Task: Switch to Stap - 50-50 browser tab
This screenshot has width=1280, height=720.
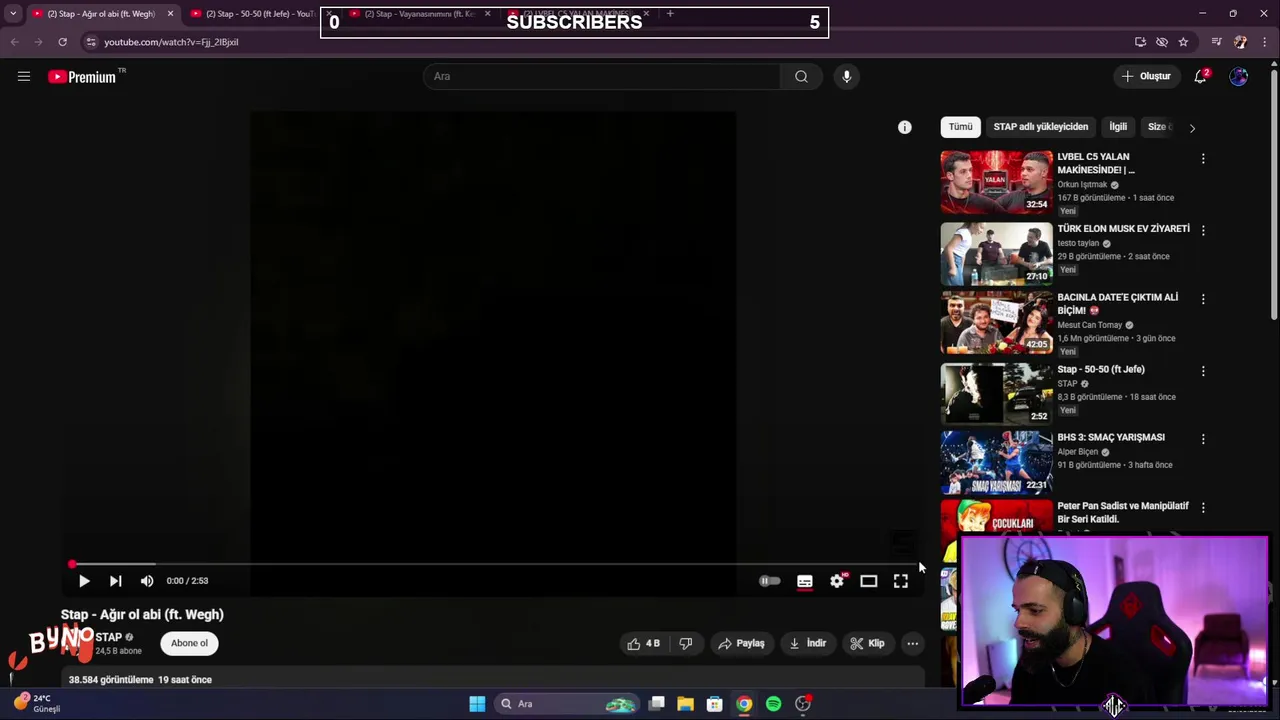Action: pos(258,14)
